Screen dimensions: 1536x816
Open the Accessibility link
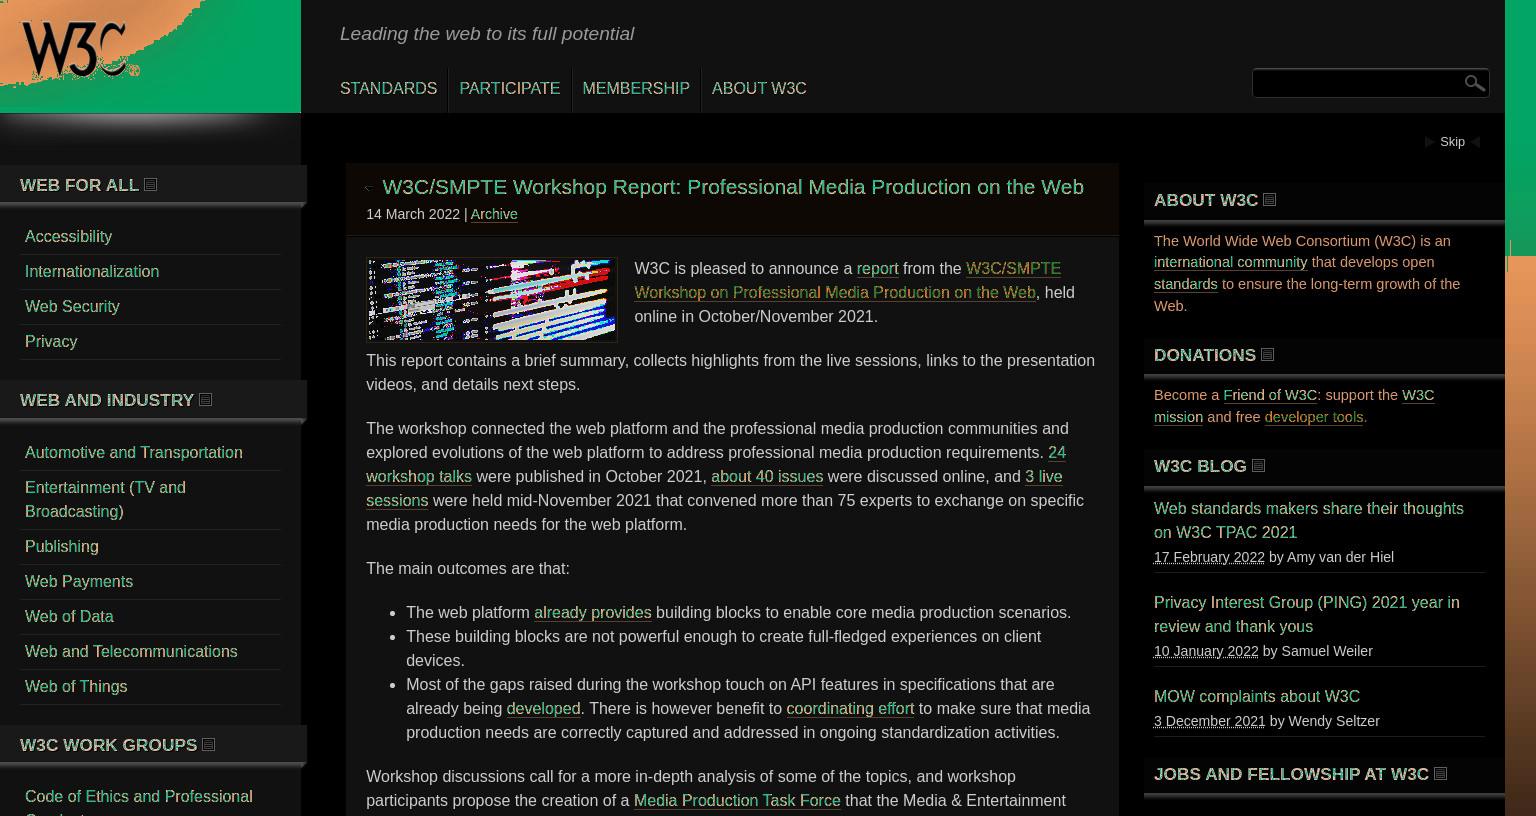click(68, 236)
